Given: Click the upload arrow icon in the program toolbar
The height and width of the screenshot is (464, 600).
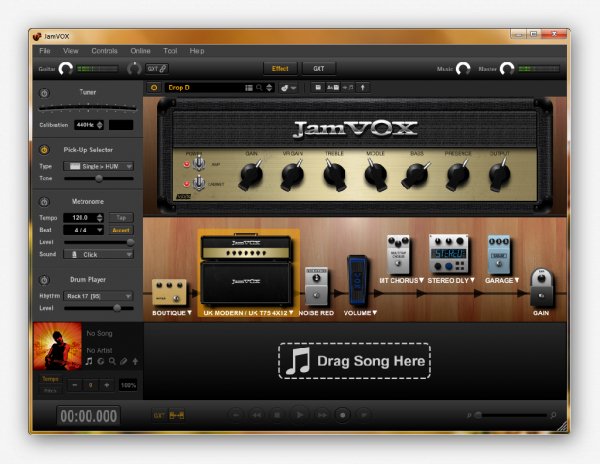Looking at the screenshot, I should click(363, 88).
